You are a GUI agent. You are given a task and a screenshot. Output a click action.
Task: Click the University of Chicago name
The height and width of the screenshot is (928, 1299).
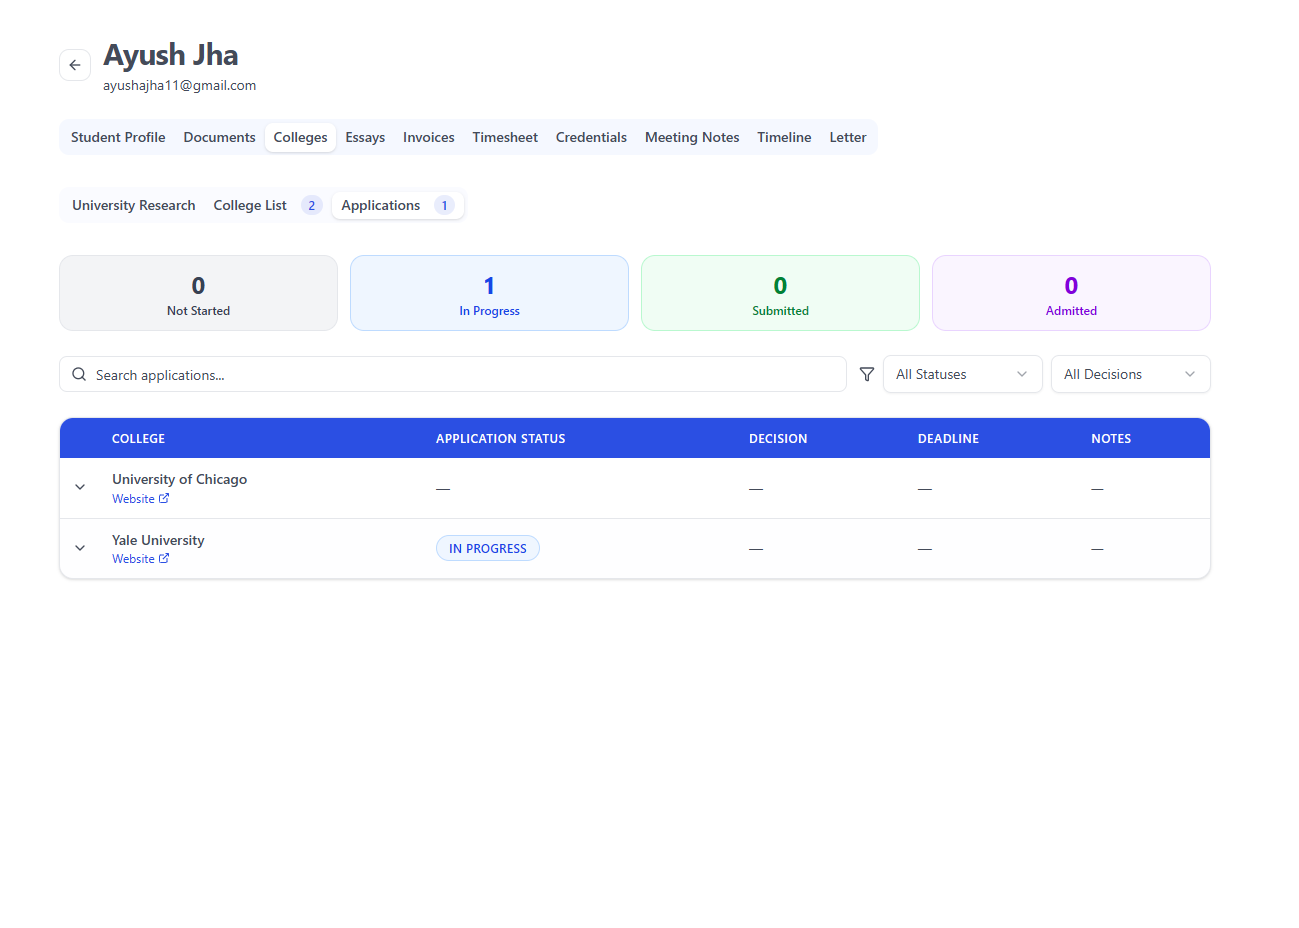tap(179, 479)
